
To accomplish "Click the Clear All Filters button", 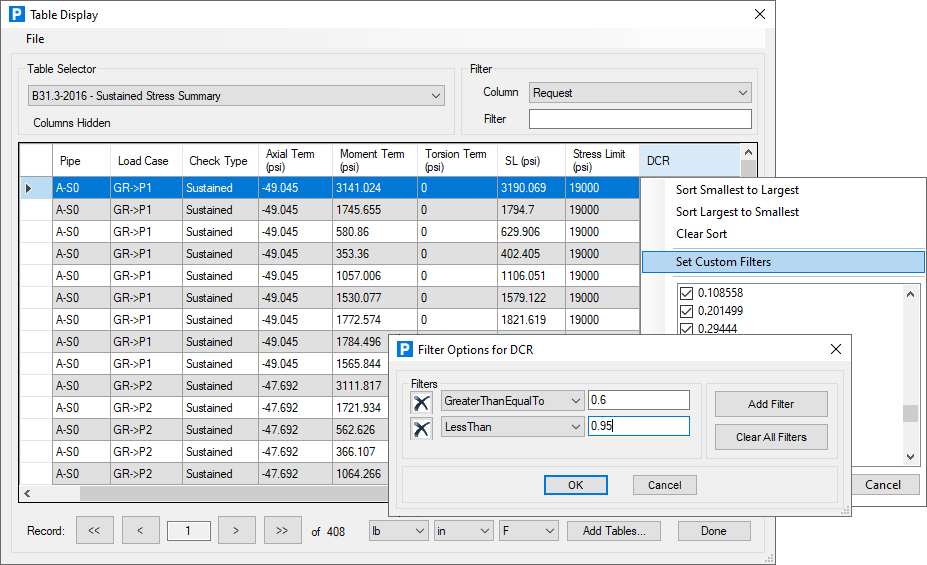I will pos(771,437).
